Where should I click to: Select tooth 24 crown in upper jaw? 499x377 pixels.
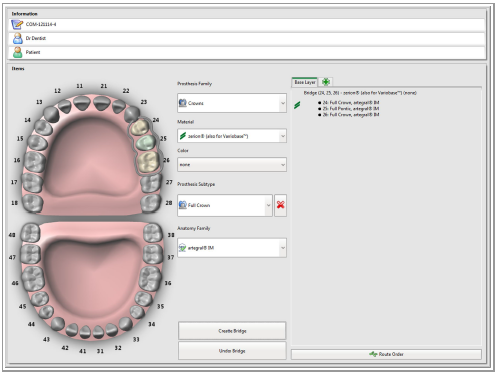(x=139, y=127)
